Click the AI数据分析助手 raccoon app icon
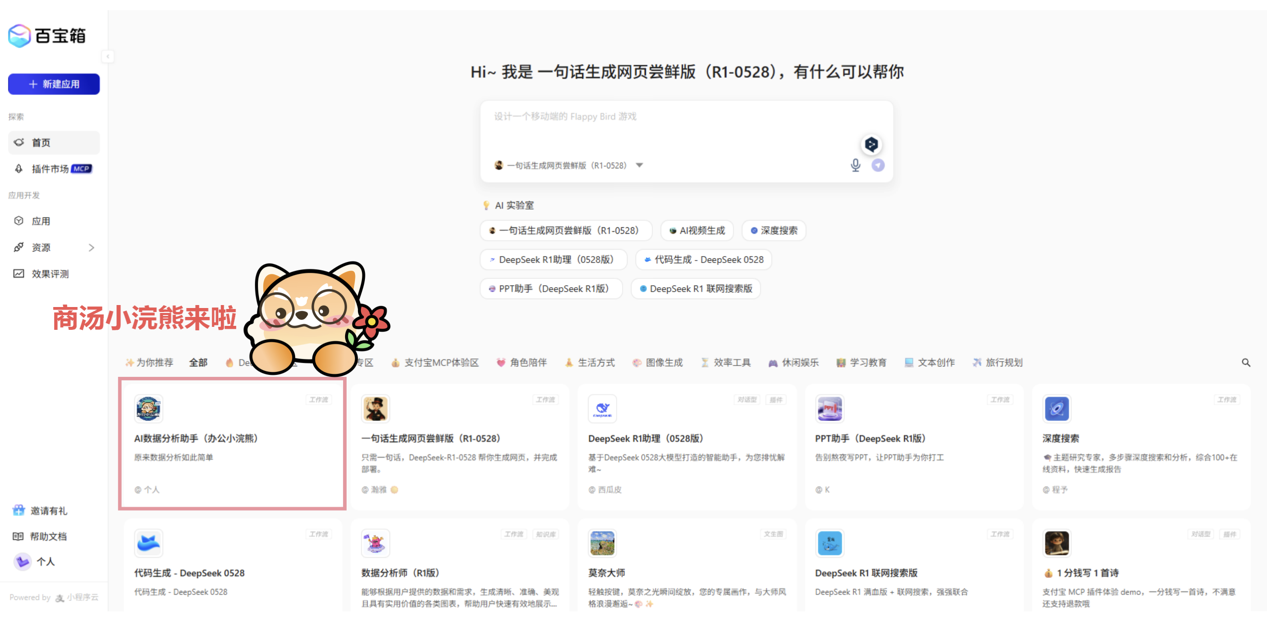 coord(148,408)
